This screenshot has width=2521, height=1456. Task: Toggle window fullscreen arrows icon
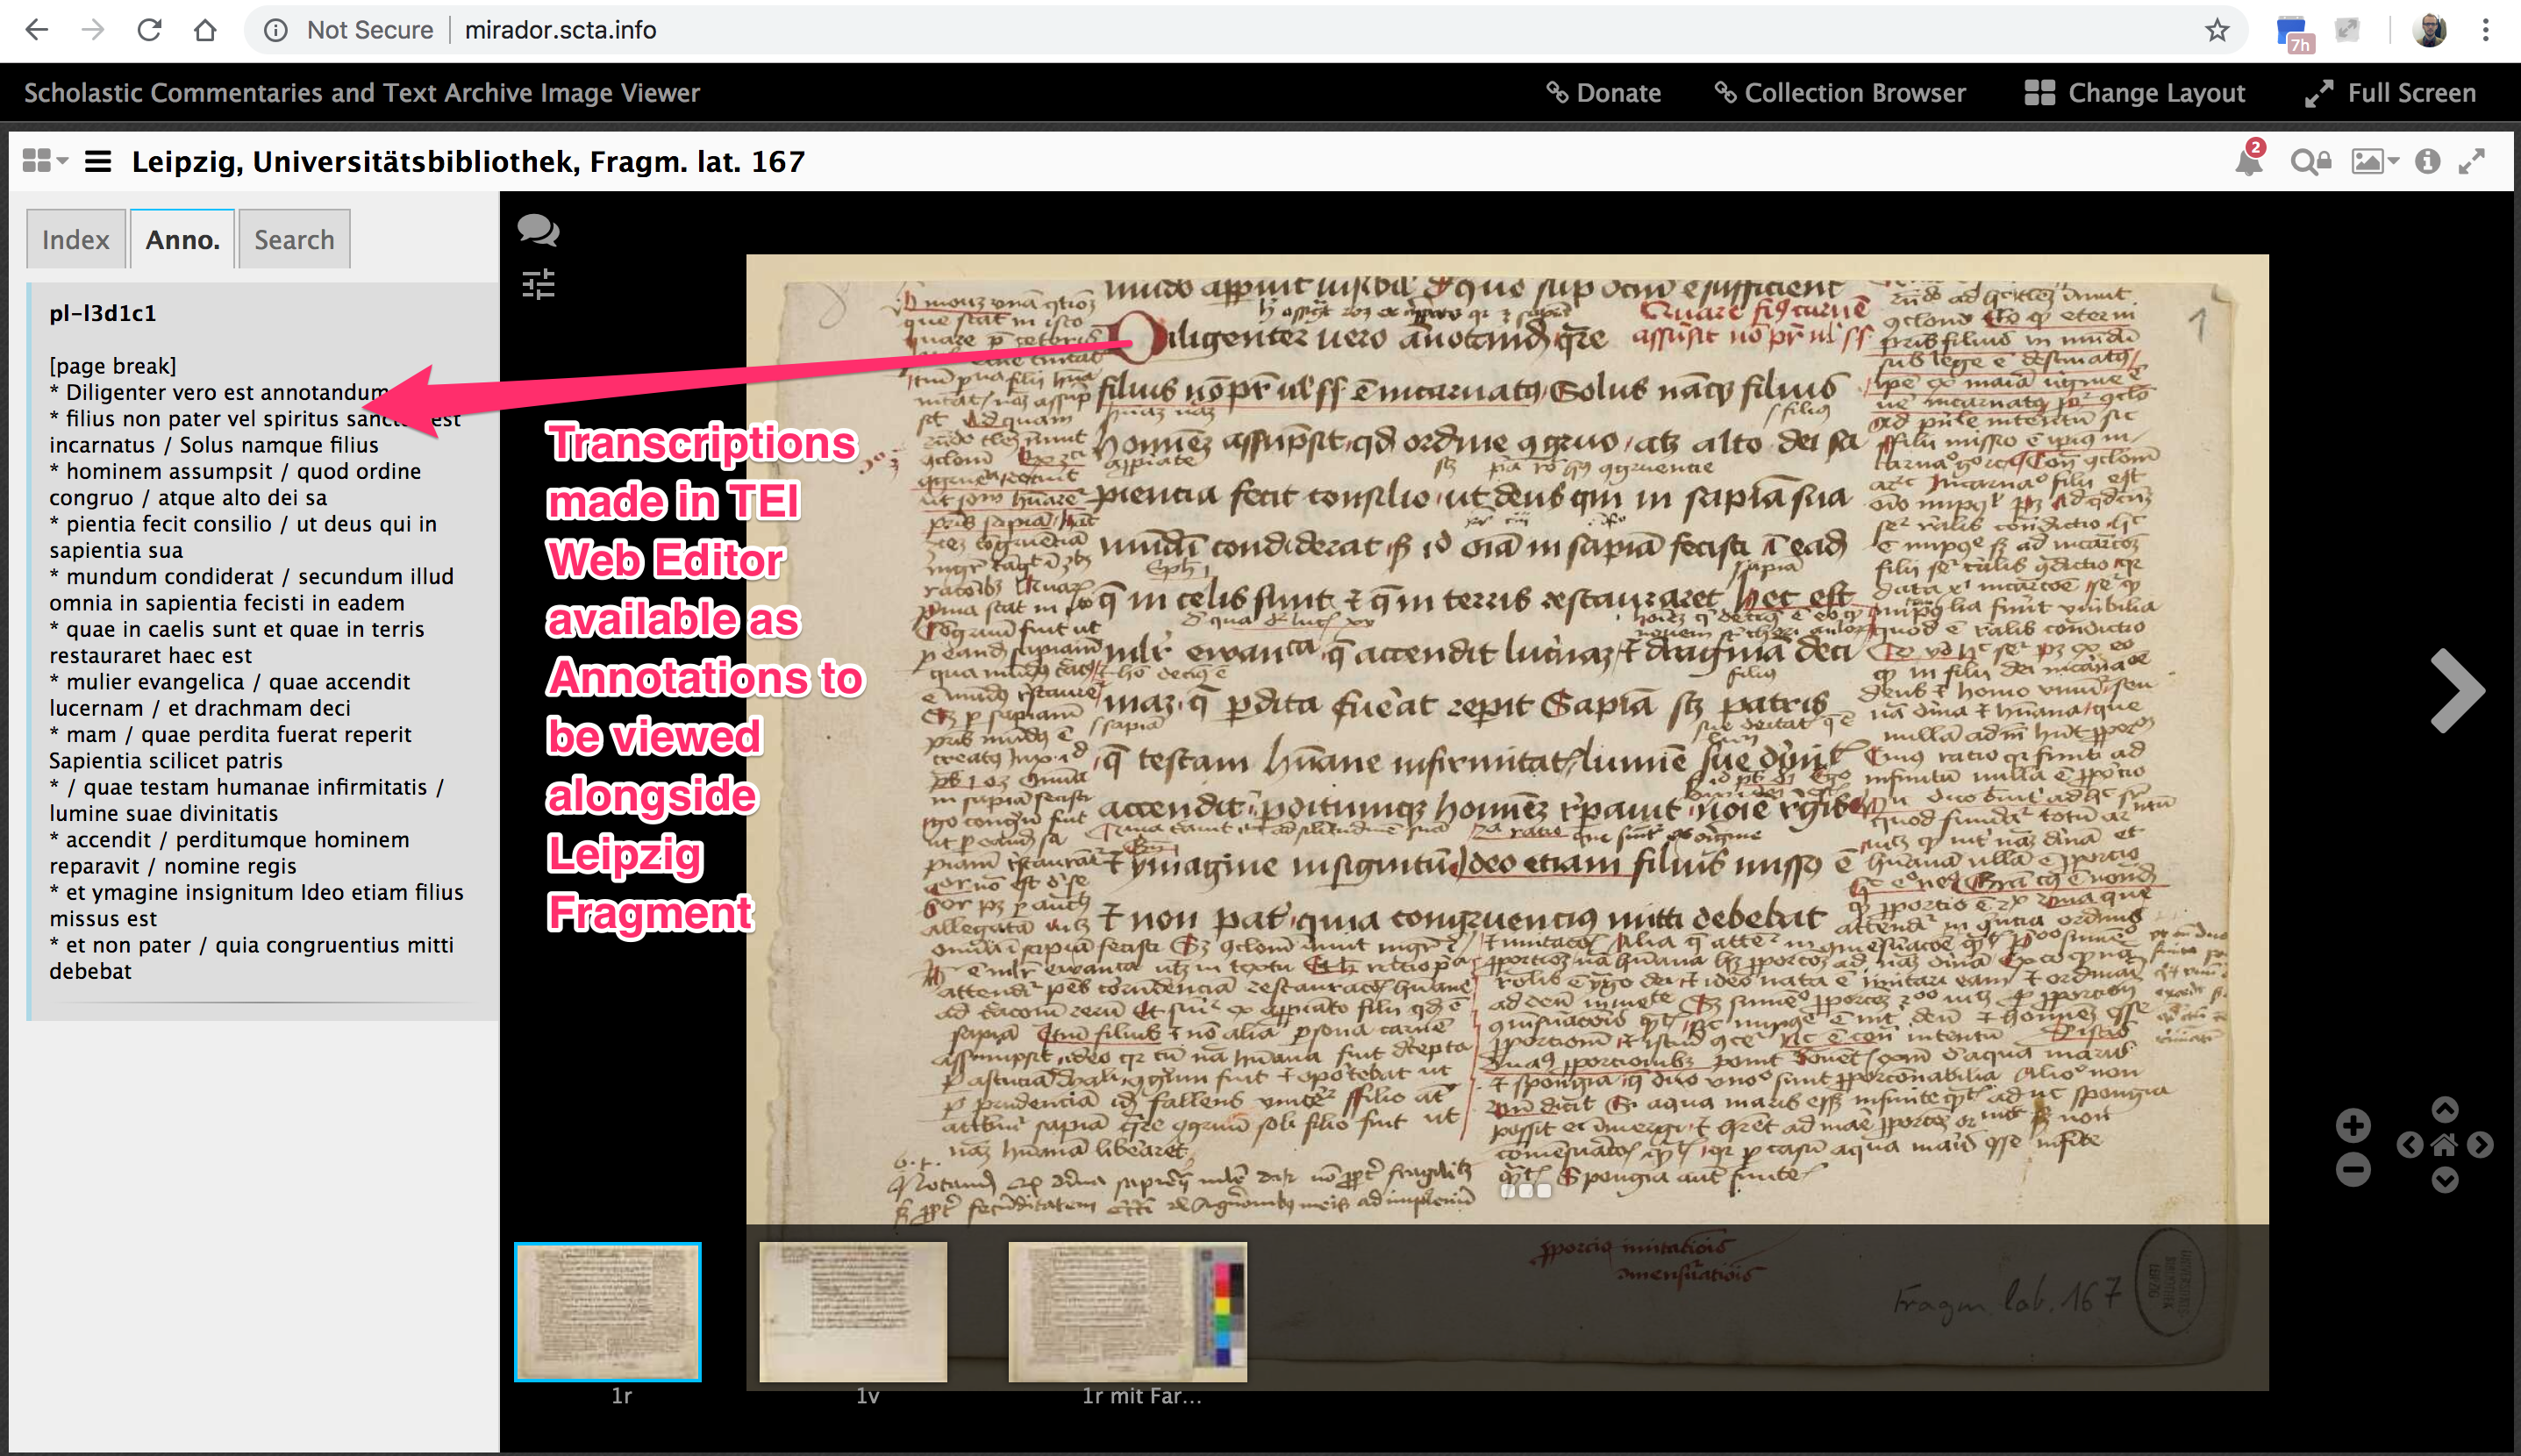2472,162
